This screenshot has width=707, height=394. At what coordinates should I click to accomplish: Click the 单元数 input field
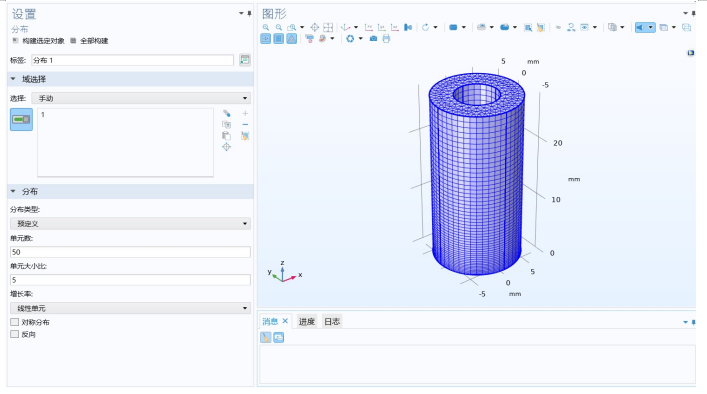point(130,252)
